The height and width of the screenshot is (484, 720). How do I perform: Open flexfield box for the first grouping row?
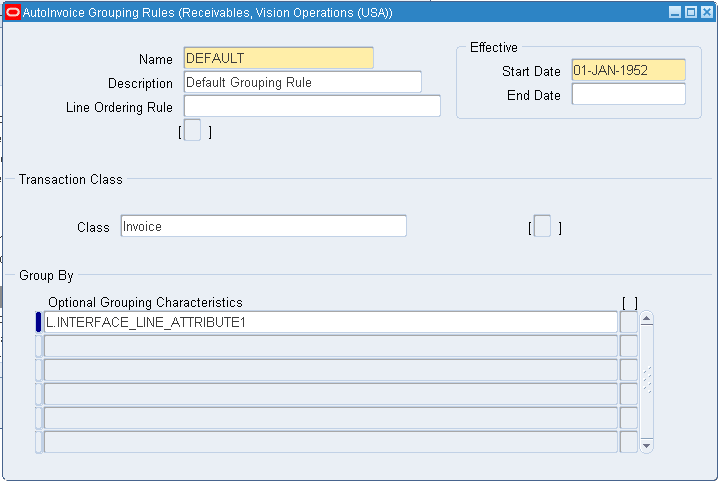628,322
